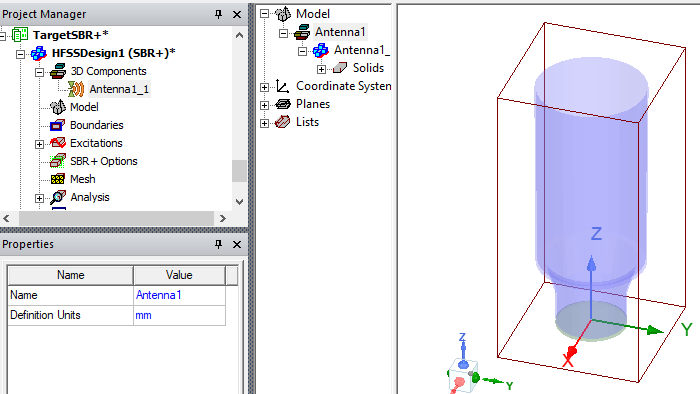The height and width of the screenshot is (394, 700).
Task: Expand the Excitations node
Action: point(39,144)
